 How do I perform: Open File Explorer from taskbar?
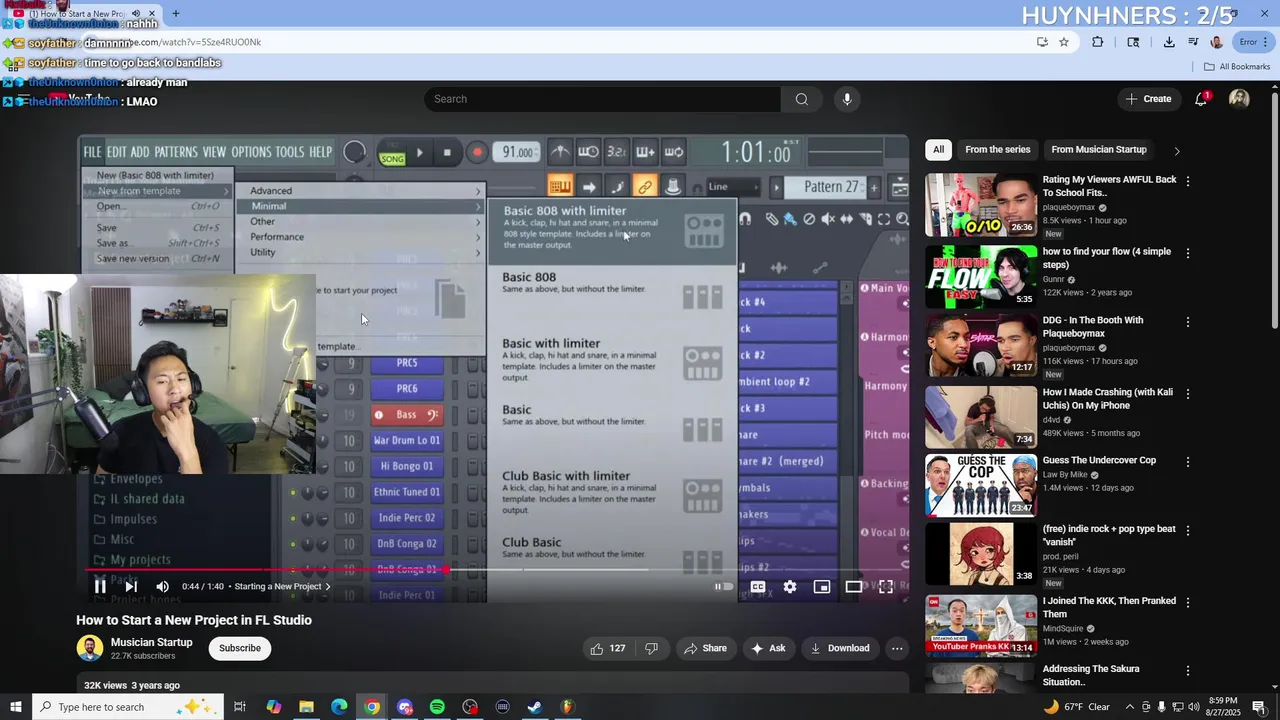pos(306,707)
